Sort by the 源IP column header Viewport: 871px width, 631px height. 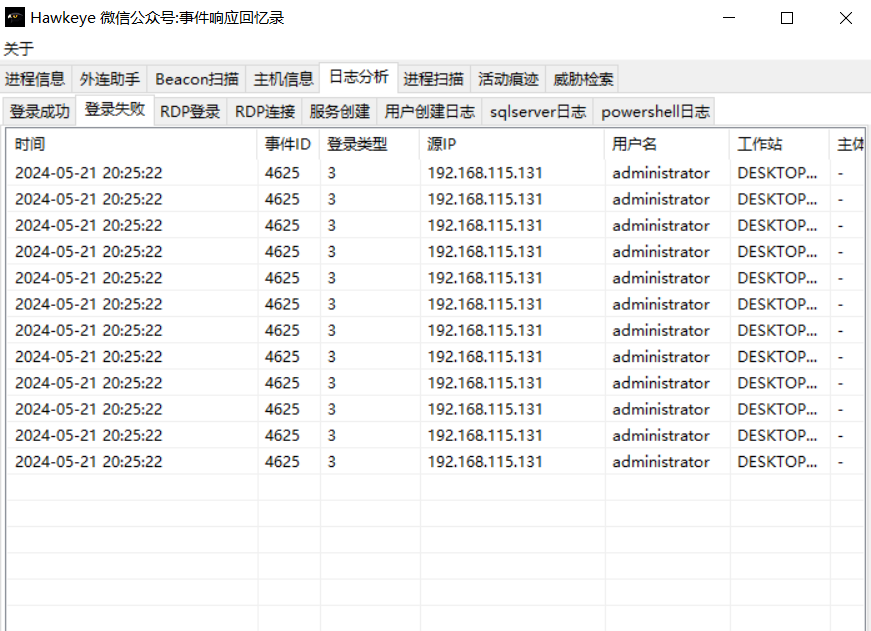click(512, 144)
